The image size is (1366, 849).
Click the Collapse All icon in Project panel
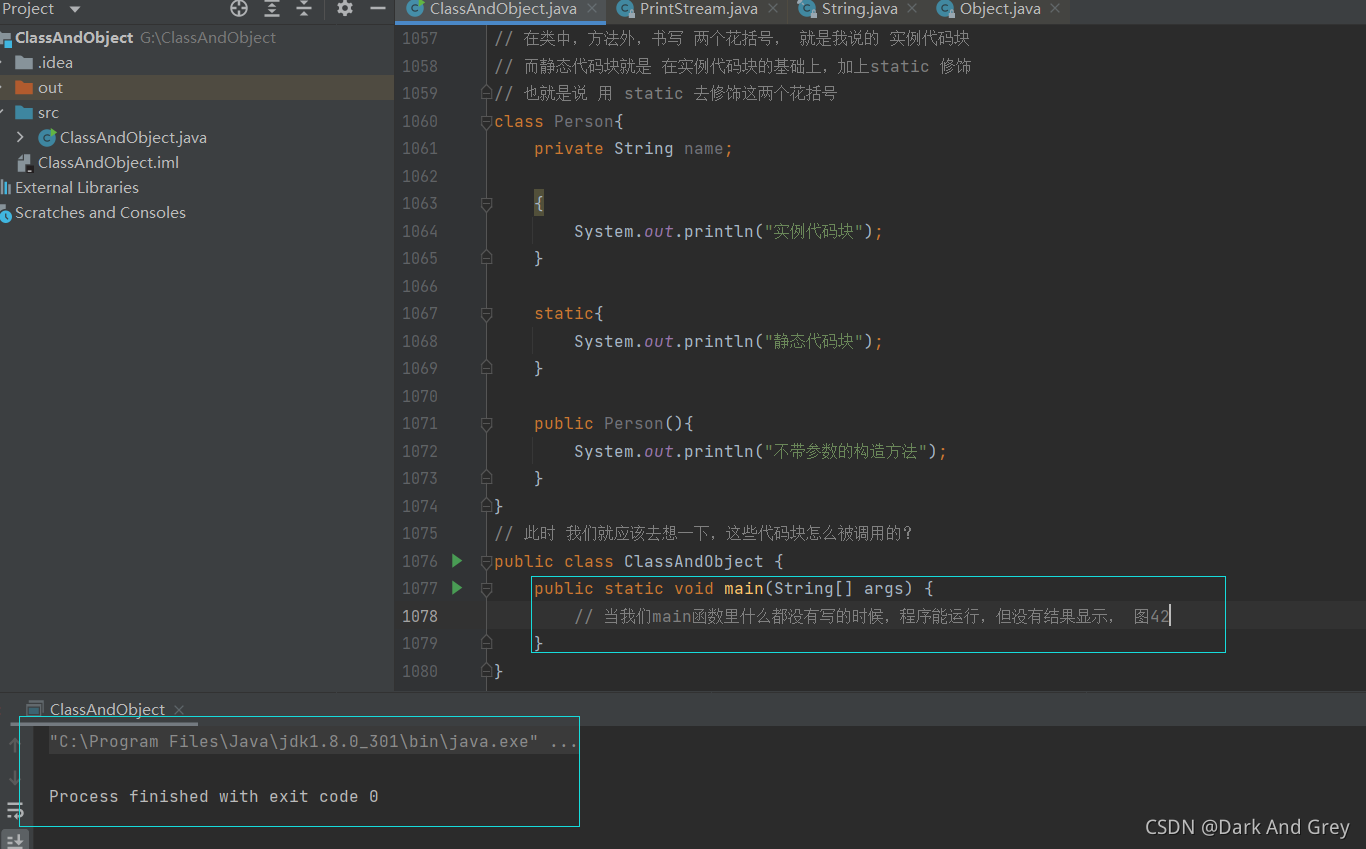(x=304, y=9)
